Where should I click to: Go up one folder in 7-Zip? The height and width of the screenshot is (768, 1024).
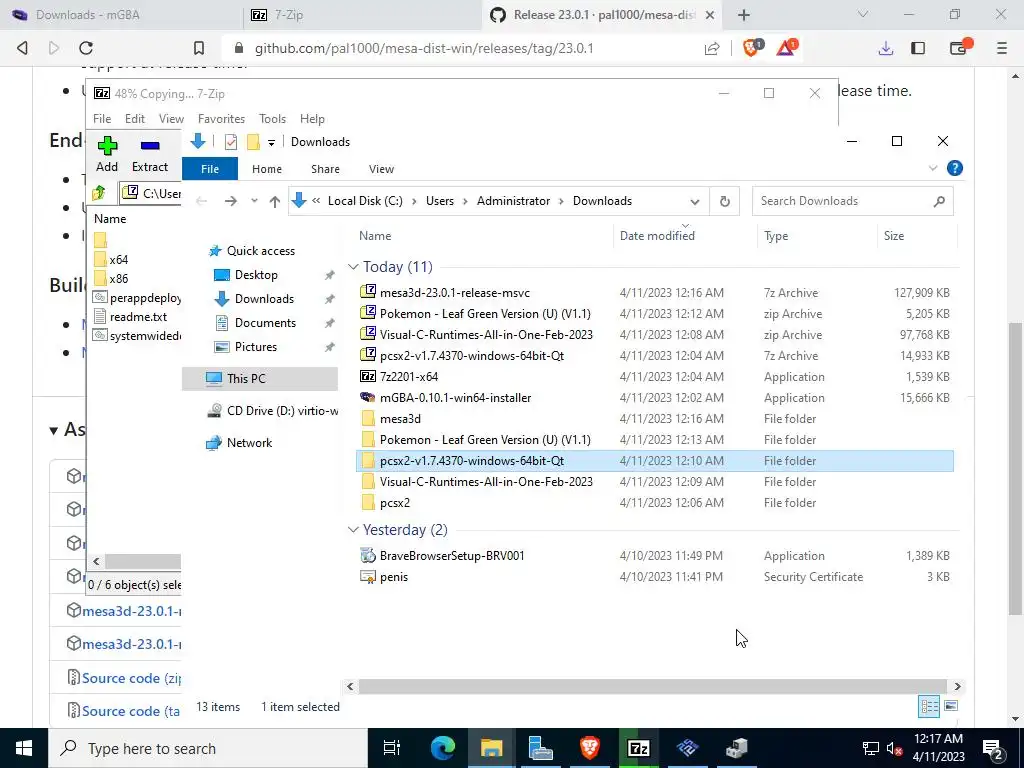point(99,193)
